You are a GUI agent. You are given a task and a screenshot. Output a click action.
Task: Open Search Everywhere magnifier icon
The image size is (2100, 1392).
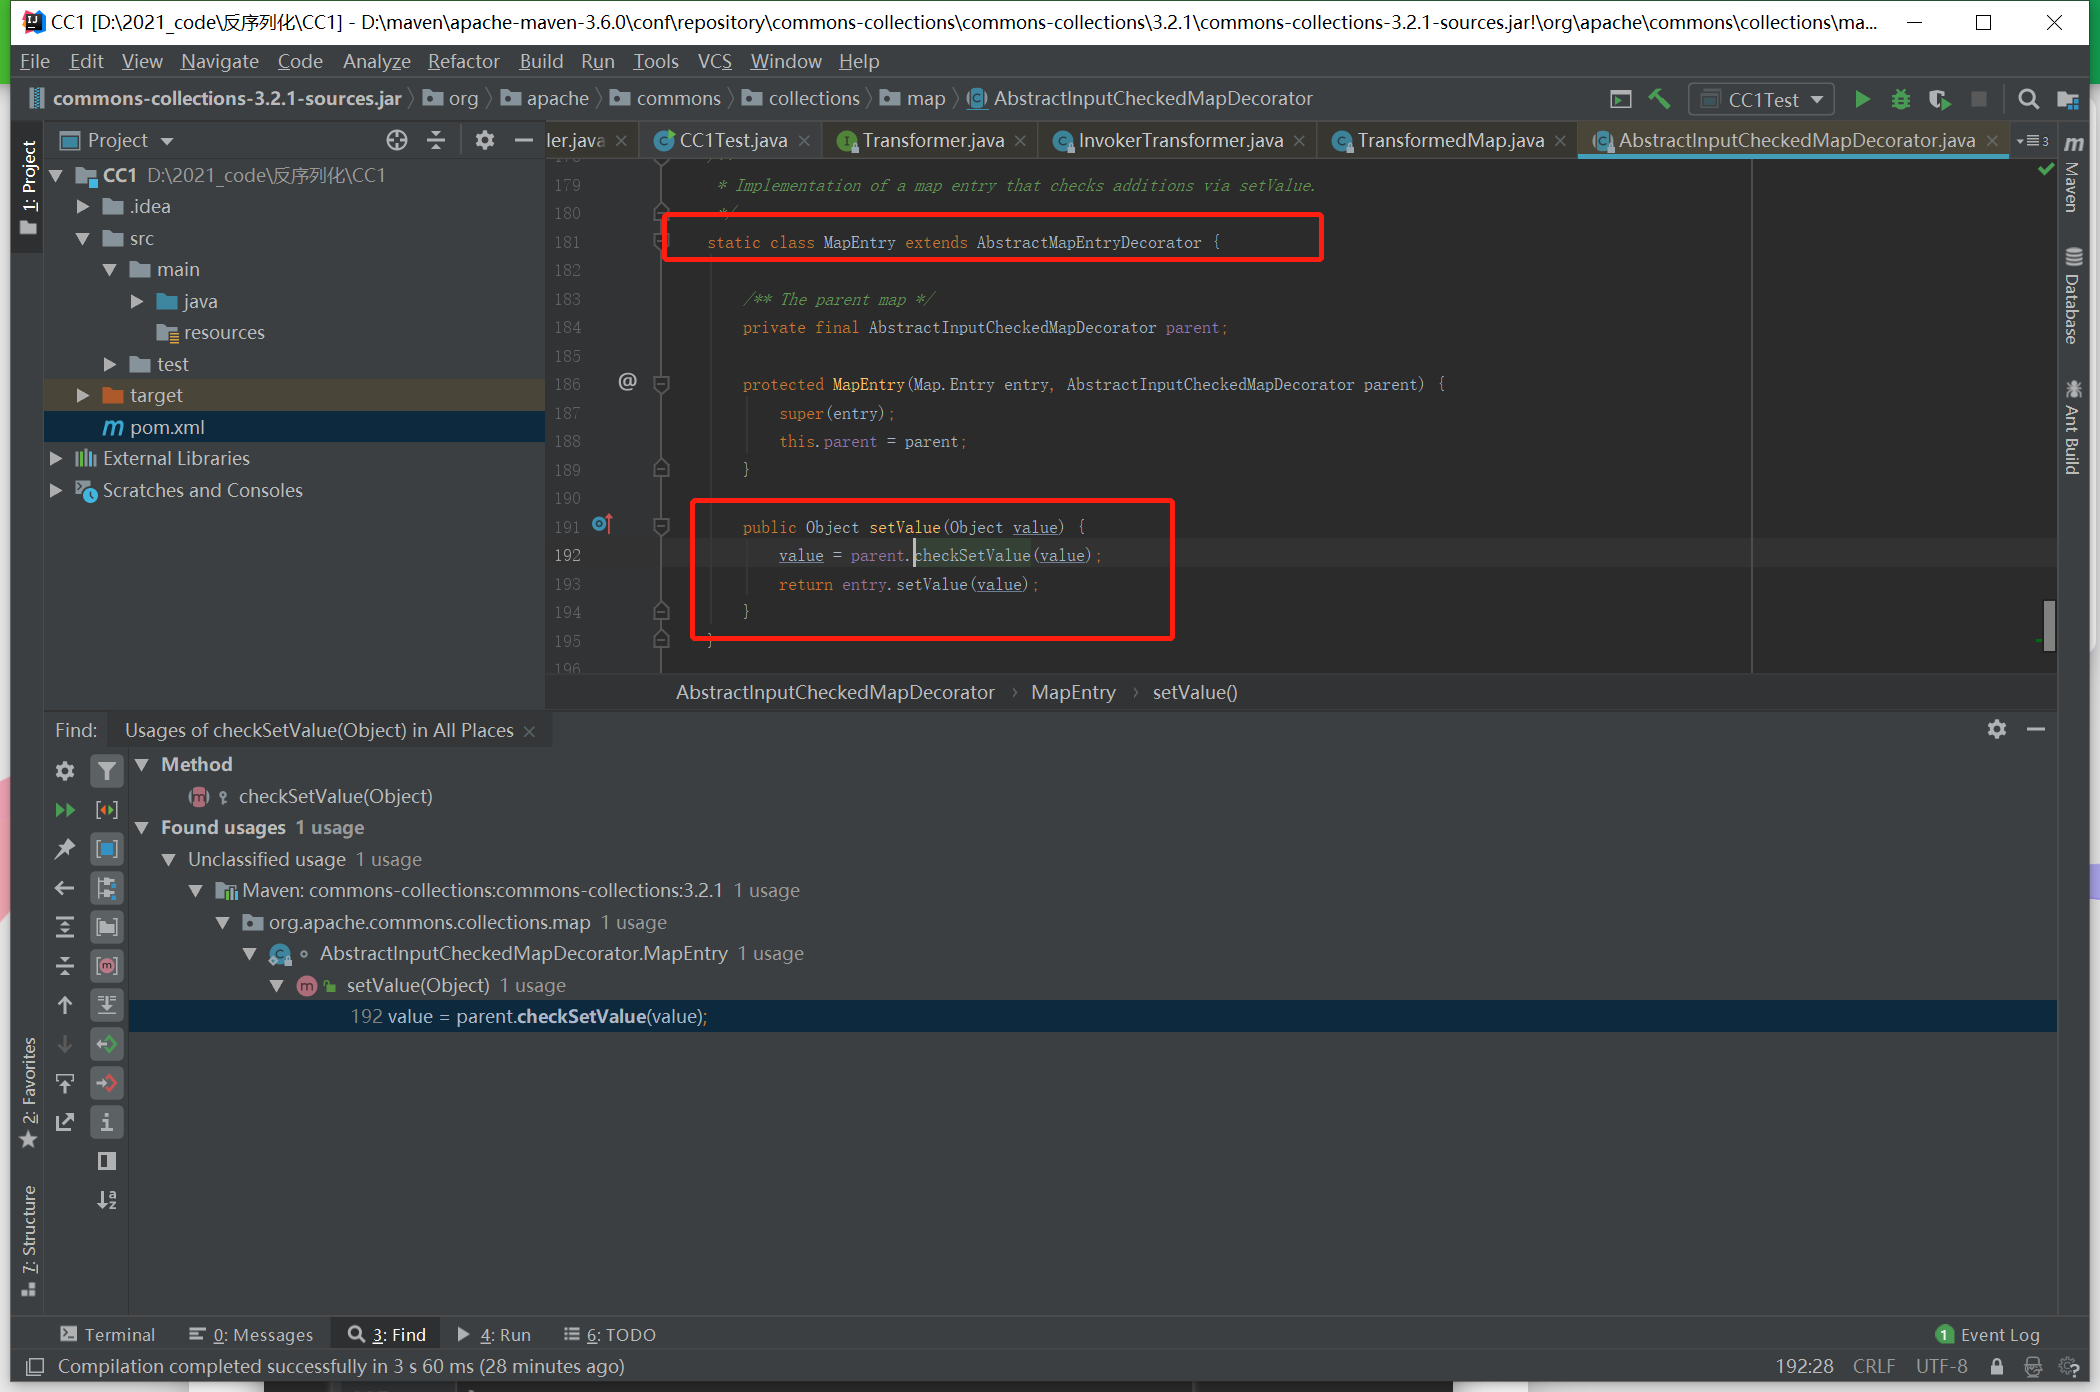point(2028,99)
